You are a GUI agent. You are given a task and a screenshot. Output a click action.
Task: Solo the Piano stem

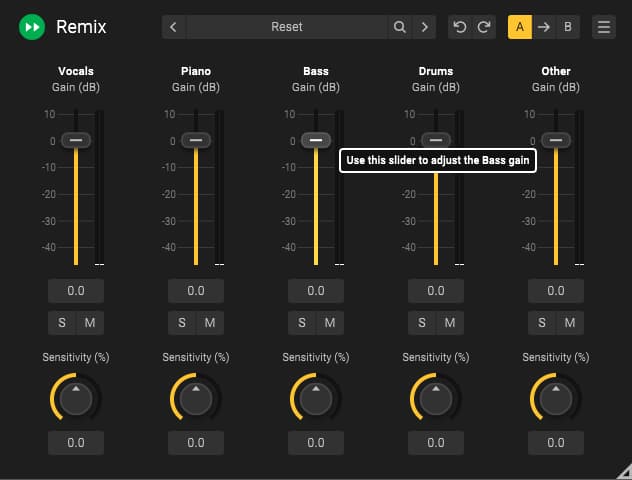point(182,322)
